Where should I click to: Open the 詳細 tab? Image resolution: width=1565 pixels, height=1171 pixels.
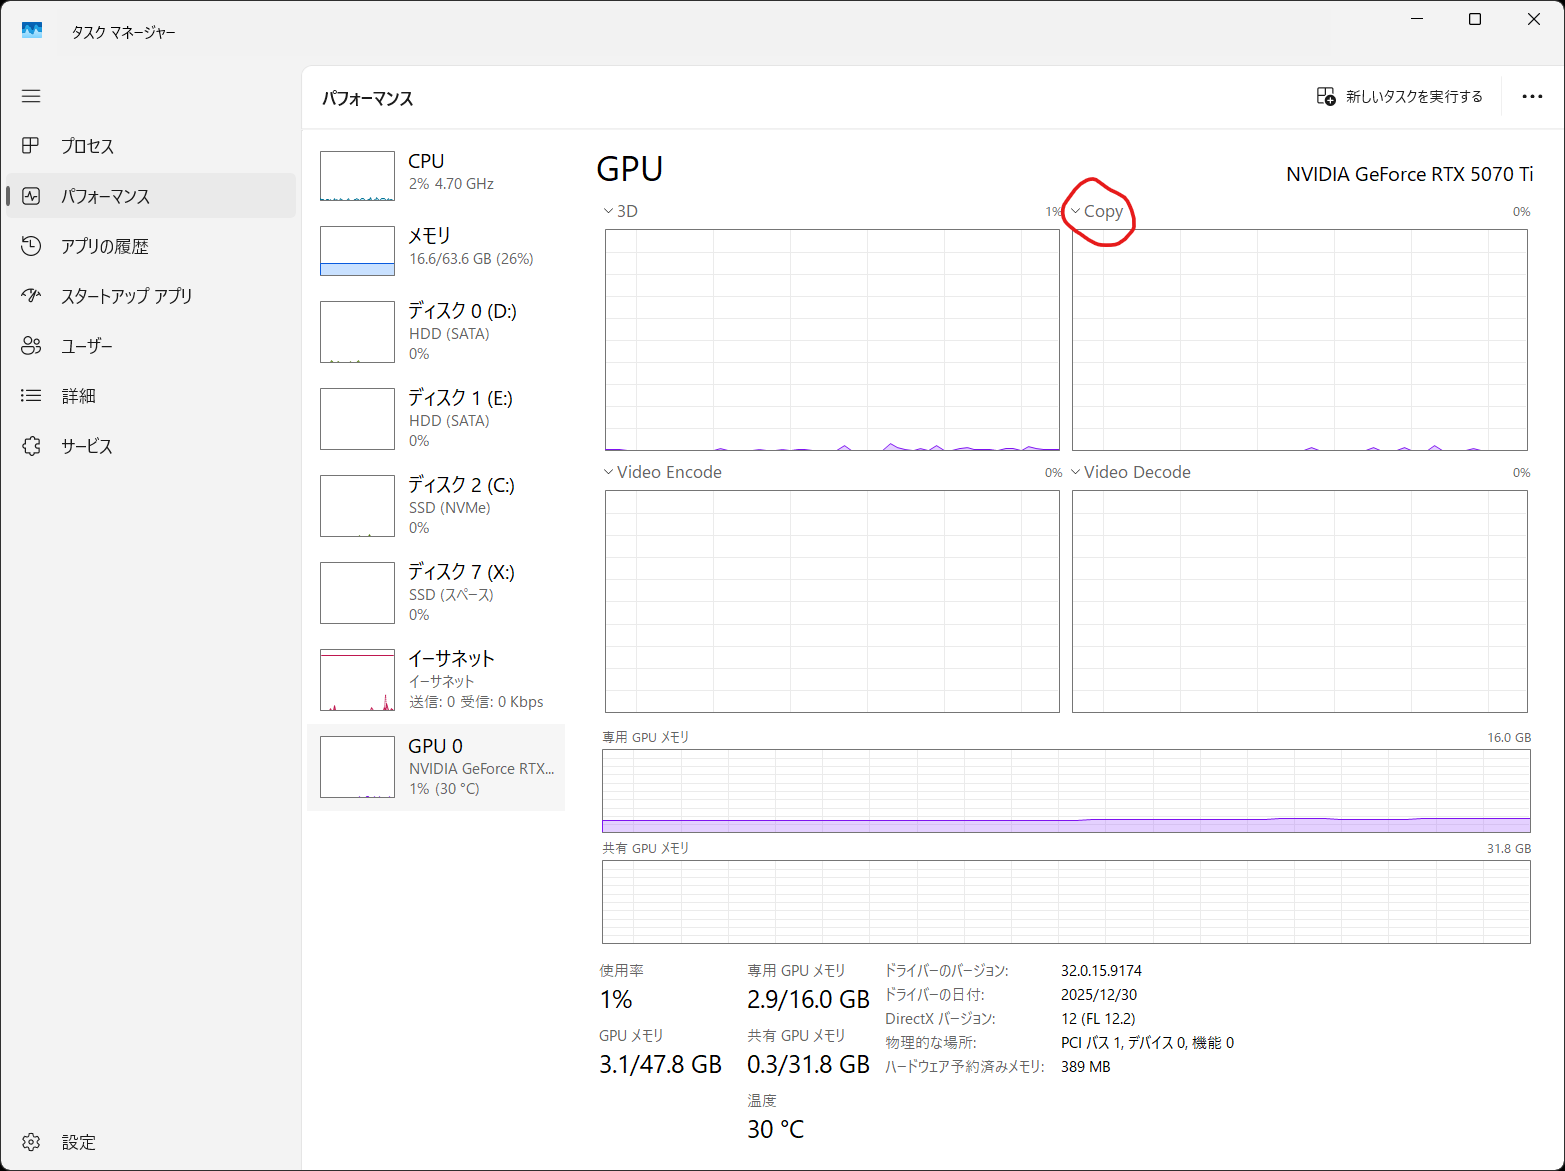pos(151,396)
